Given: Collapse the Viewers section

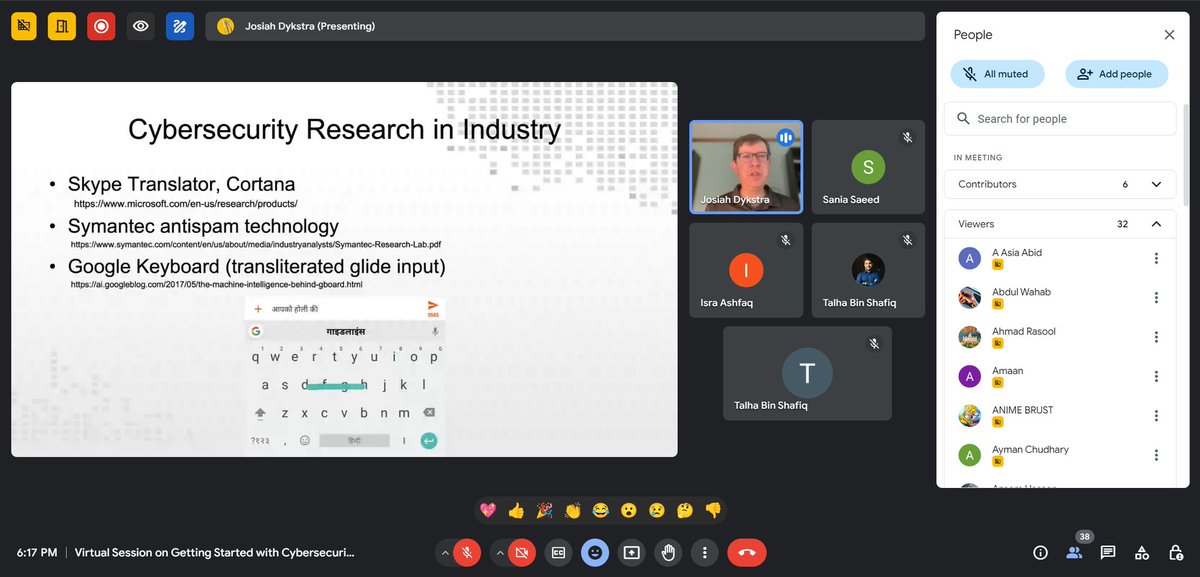Looking at the screenshot, I should (1060, 224).
